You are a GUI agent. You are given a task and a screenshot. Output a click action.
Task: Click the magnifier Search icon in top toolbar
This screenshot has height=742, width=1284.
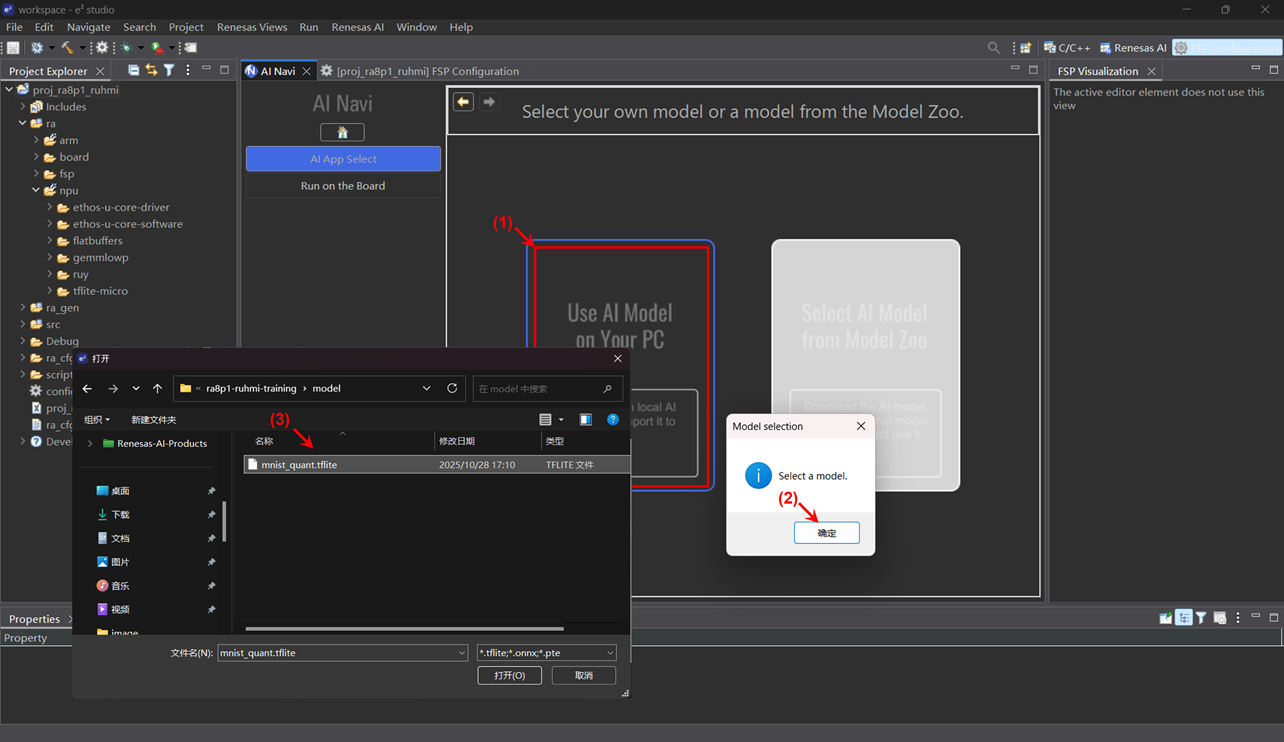pos(993,47)
